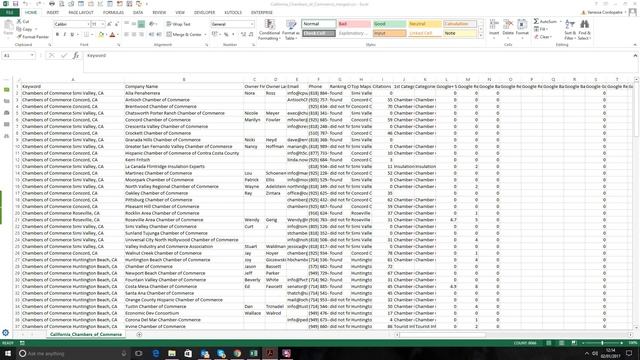Click the AutoSum sigma icon
The height and width of the screenshot is (360, 640).
pyautogui.click(x=536, y=21)
